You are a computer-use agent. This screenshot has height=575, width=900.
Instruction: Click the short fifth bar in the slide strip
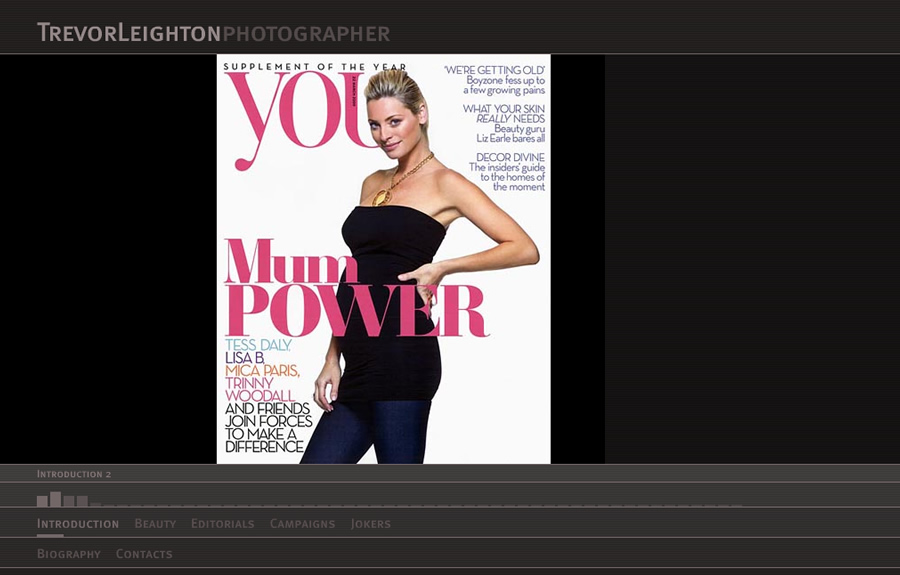(x=96, y=505)
